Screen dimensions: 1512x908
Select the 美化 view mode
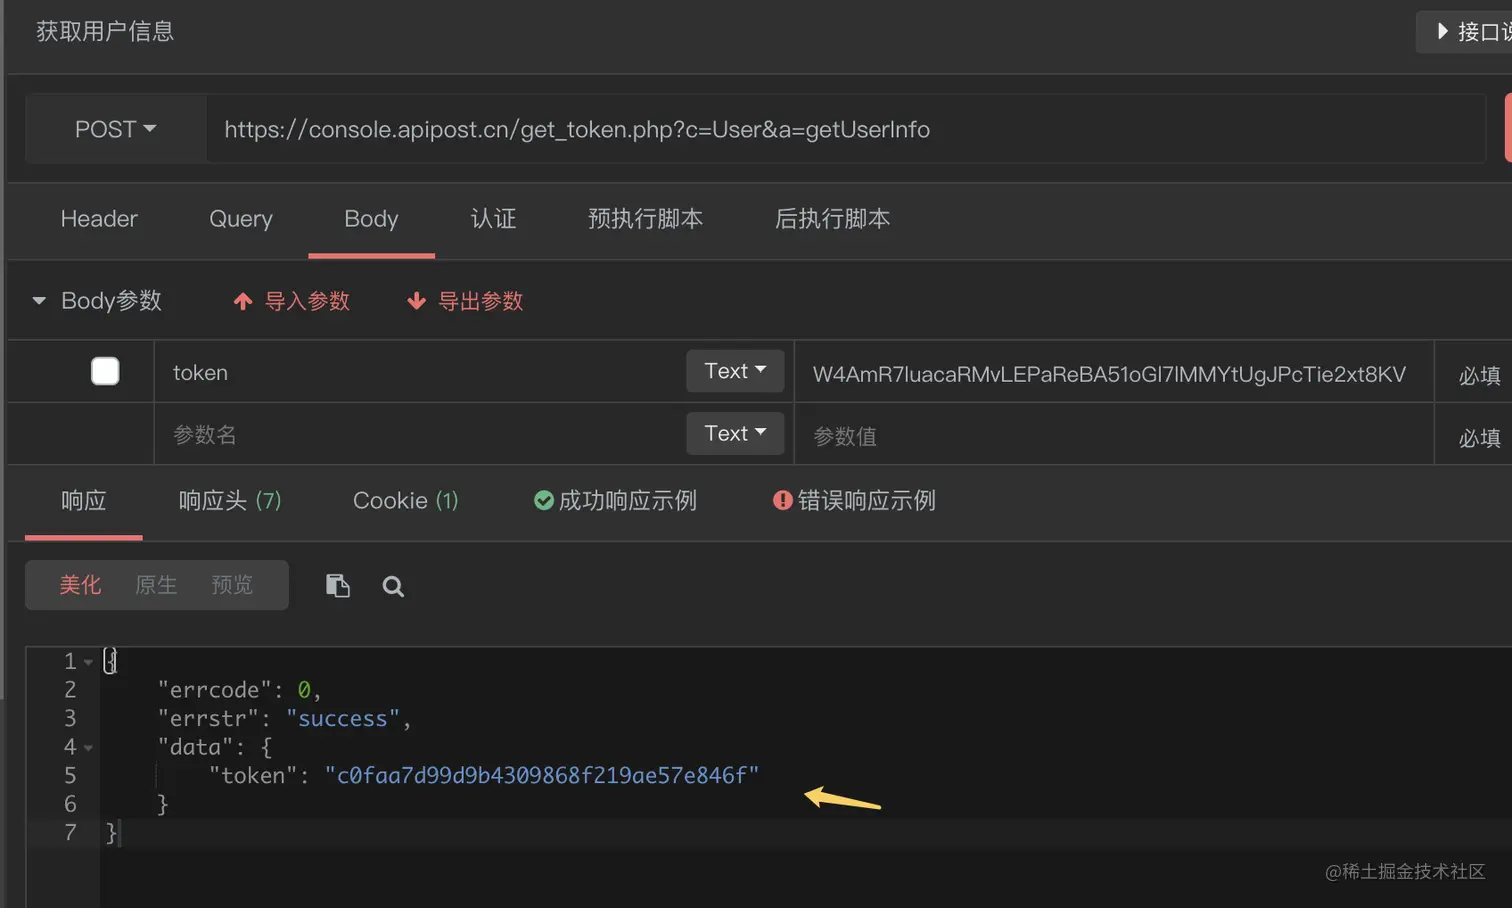[80, 585]
